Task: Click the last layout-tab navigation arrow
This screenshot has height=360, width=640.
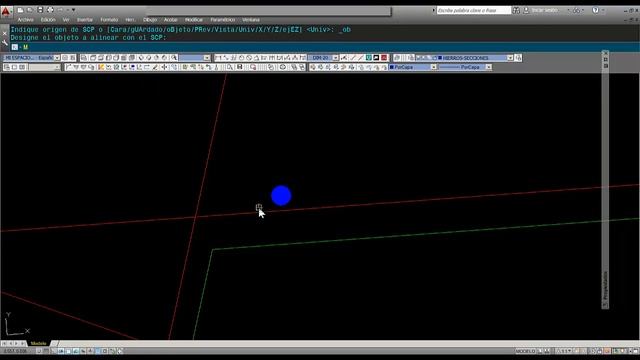Action: pos(23,344)
